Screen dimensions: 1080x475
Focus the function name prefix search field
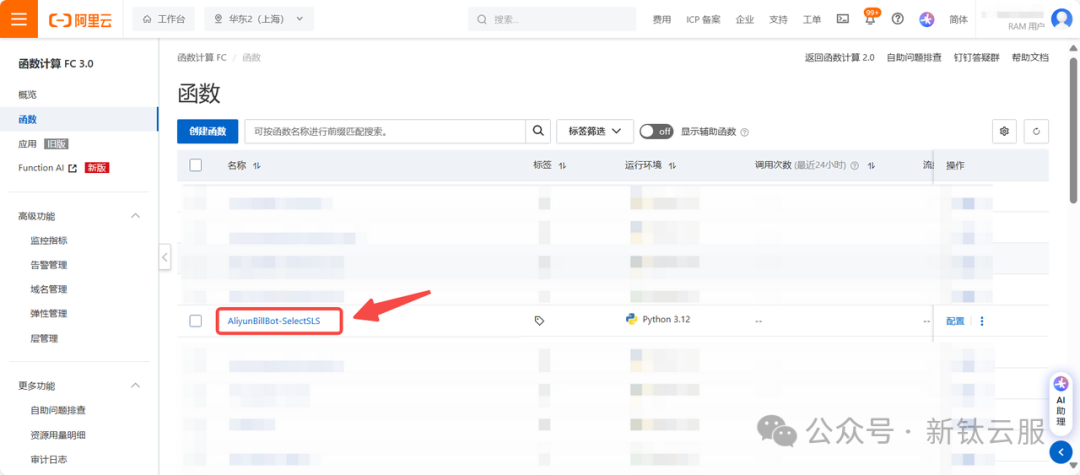(386, 131)
